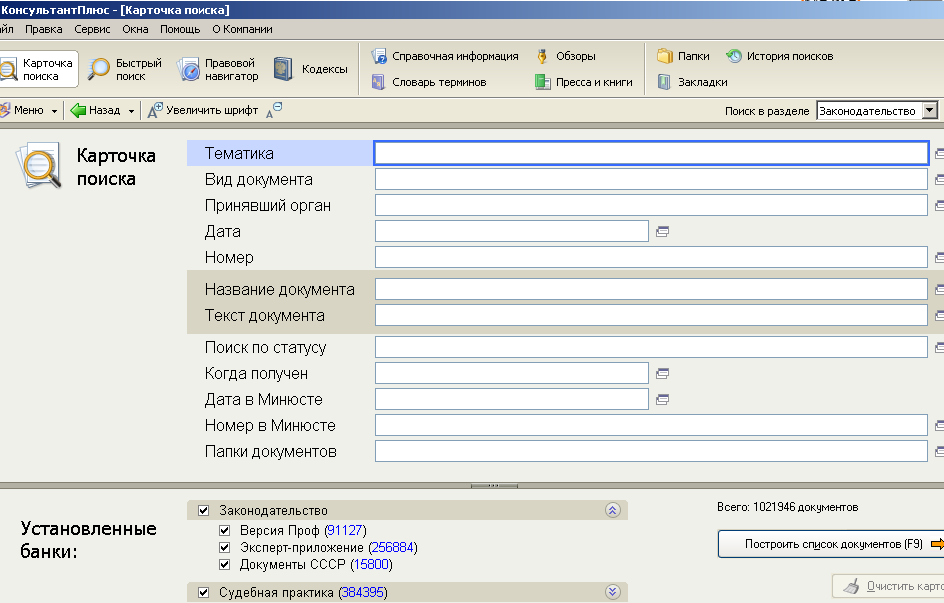Screen dimensions: 944x603
Task: Open the Обзоры icon
Action: click(x=542, y=56)
